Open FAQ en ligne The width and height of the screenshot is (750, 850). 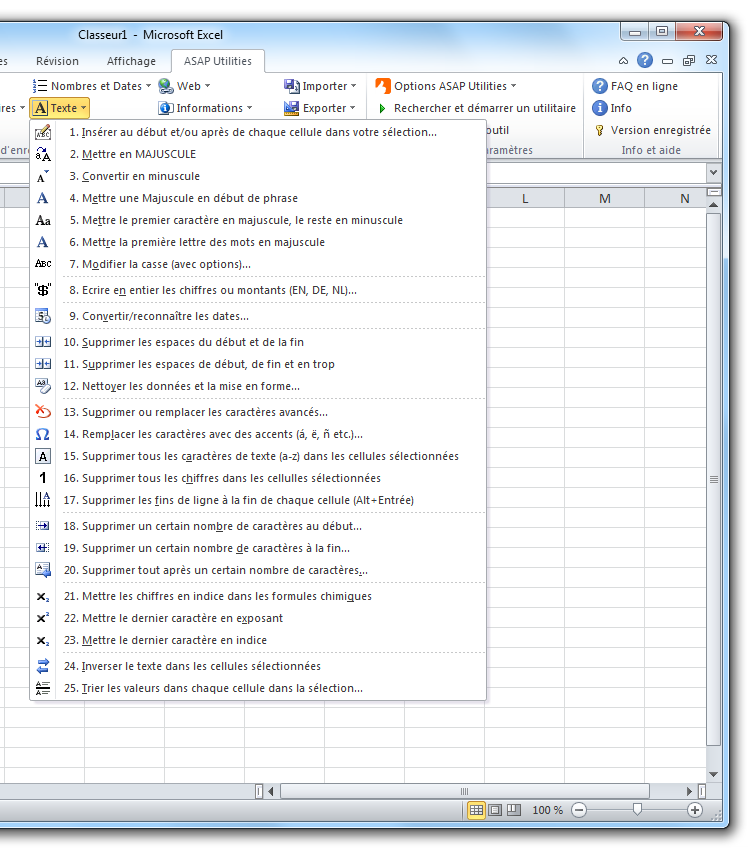tap(635, 86)
